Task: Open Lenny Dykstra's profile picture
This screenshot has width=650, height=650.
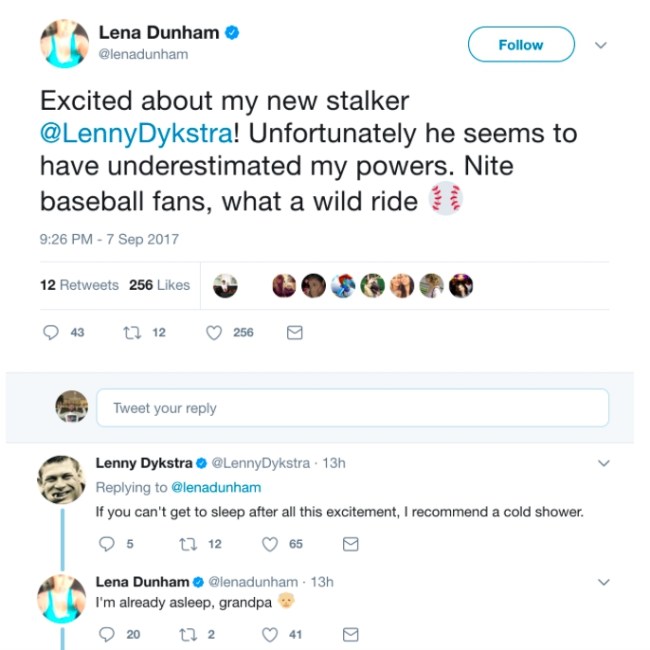Action: (62, 480)
